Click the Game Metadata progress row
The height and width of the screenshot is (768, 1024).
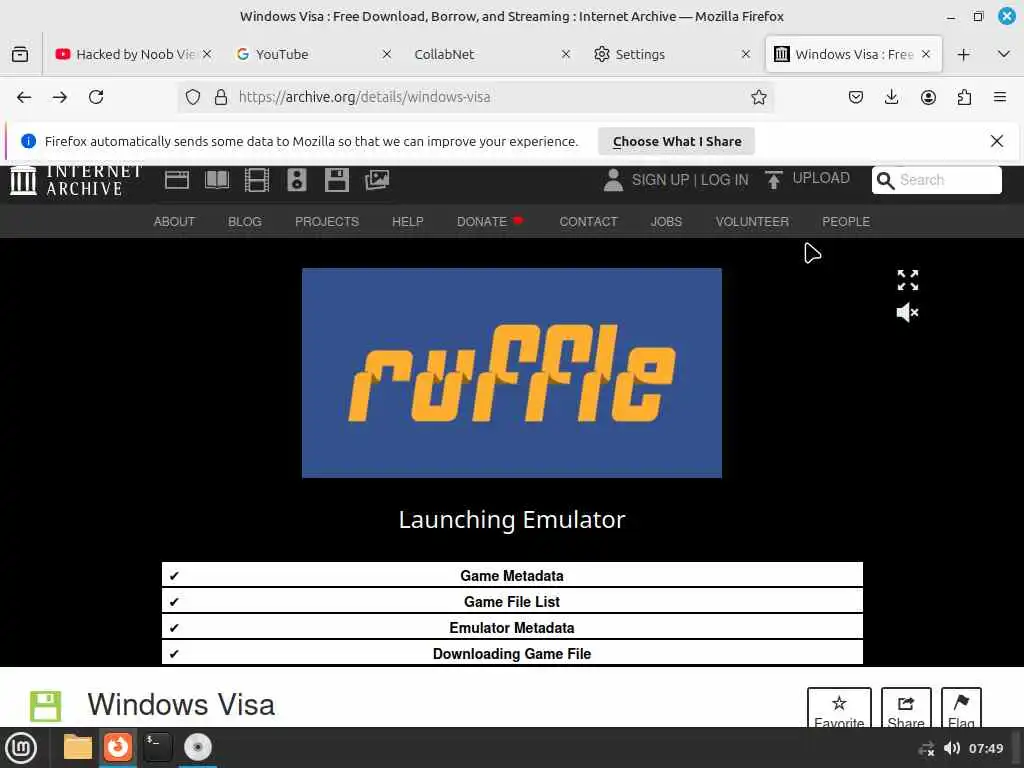tap(512, 575)
